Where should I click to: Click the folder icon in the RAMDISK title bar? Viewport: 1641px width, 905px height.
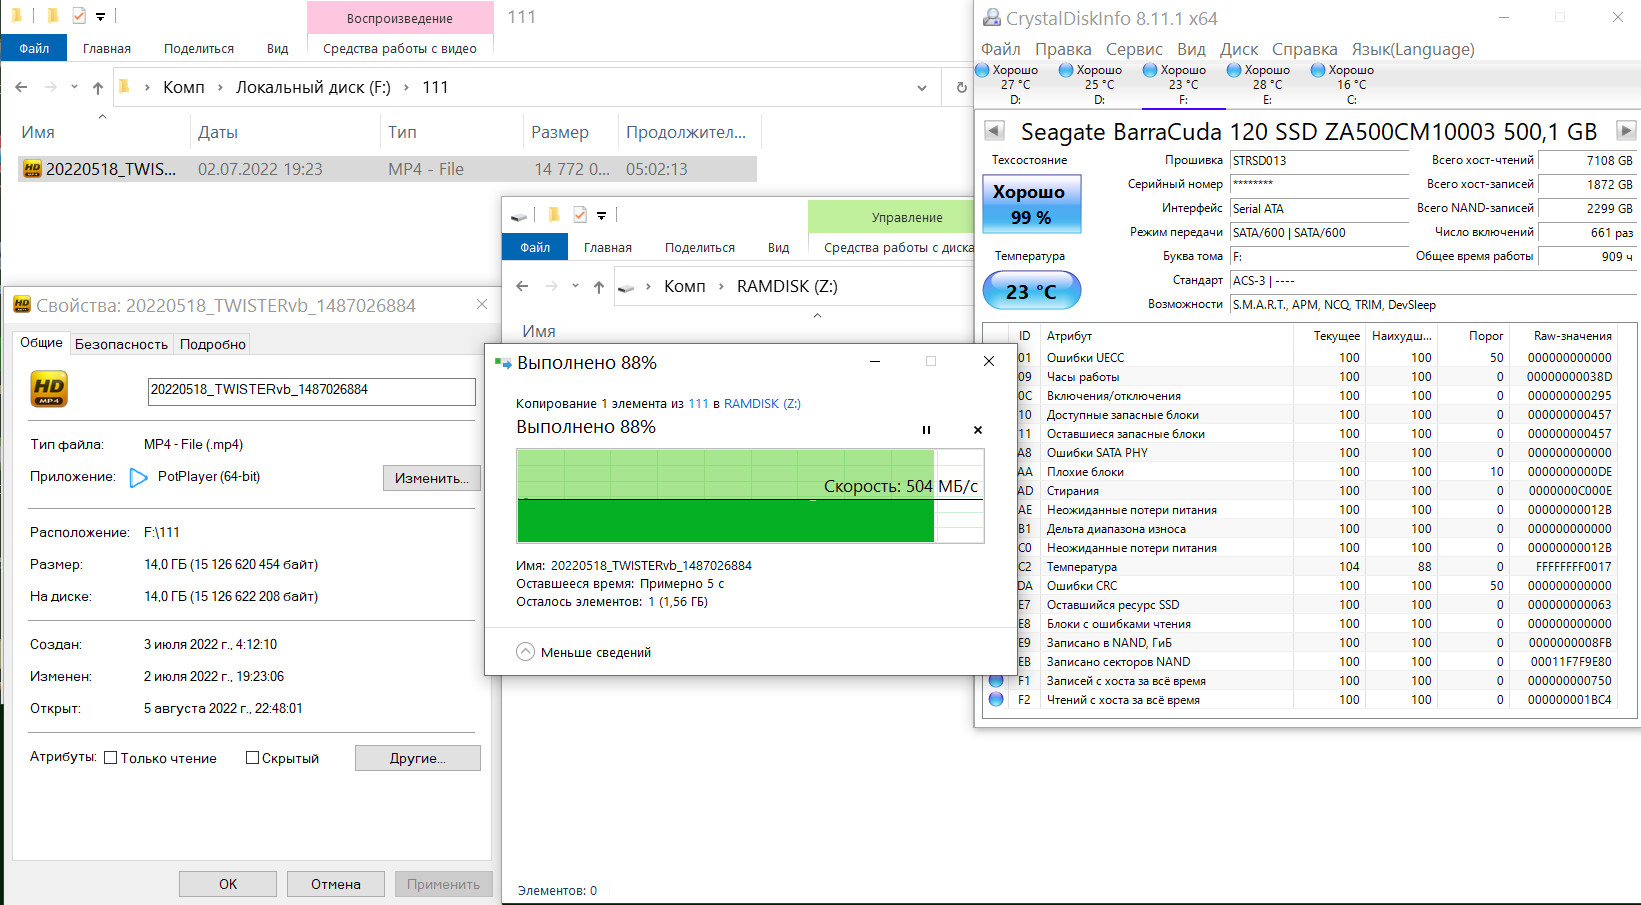553,215
